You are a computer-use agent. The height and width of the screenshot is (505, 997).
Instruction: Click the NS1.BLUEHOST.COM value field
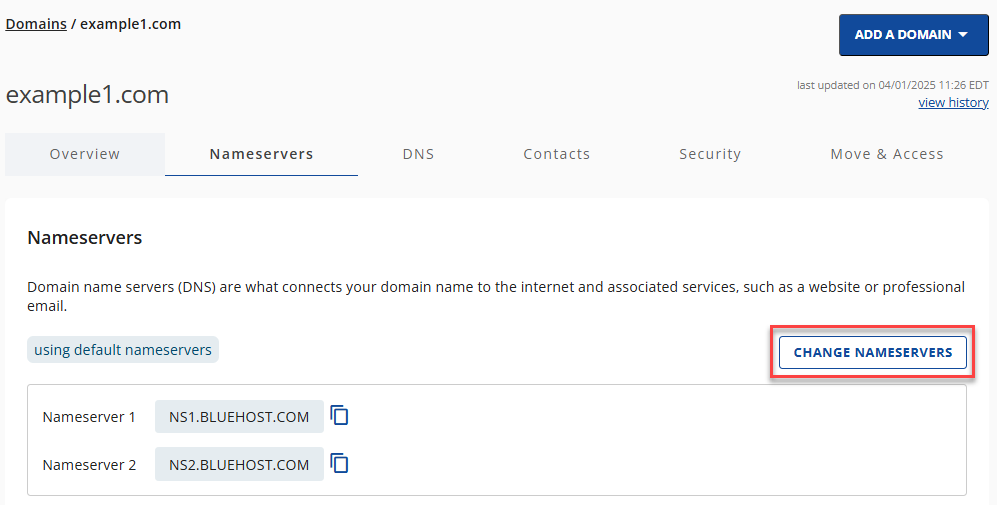pos(239,417)
